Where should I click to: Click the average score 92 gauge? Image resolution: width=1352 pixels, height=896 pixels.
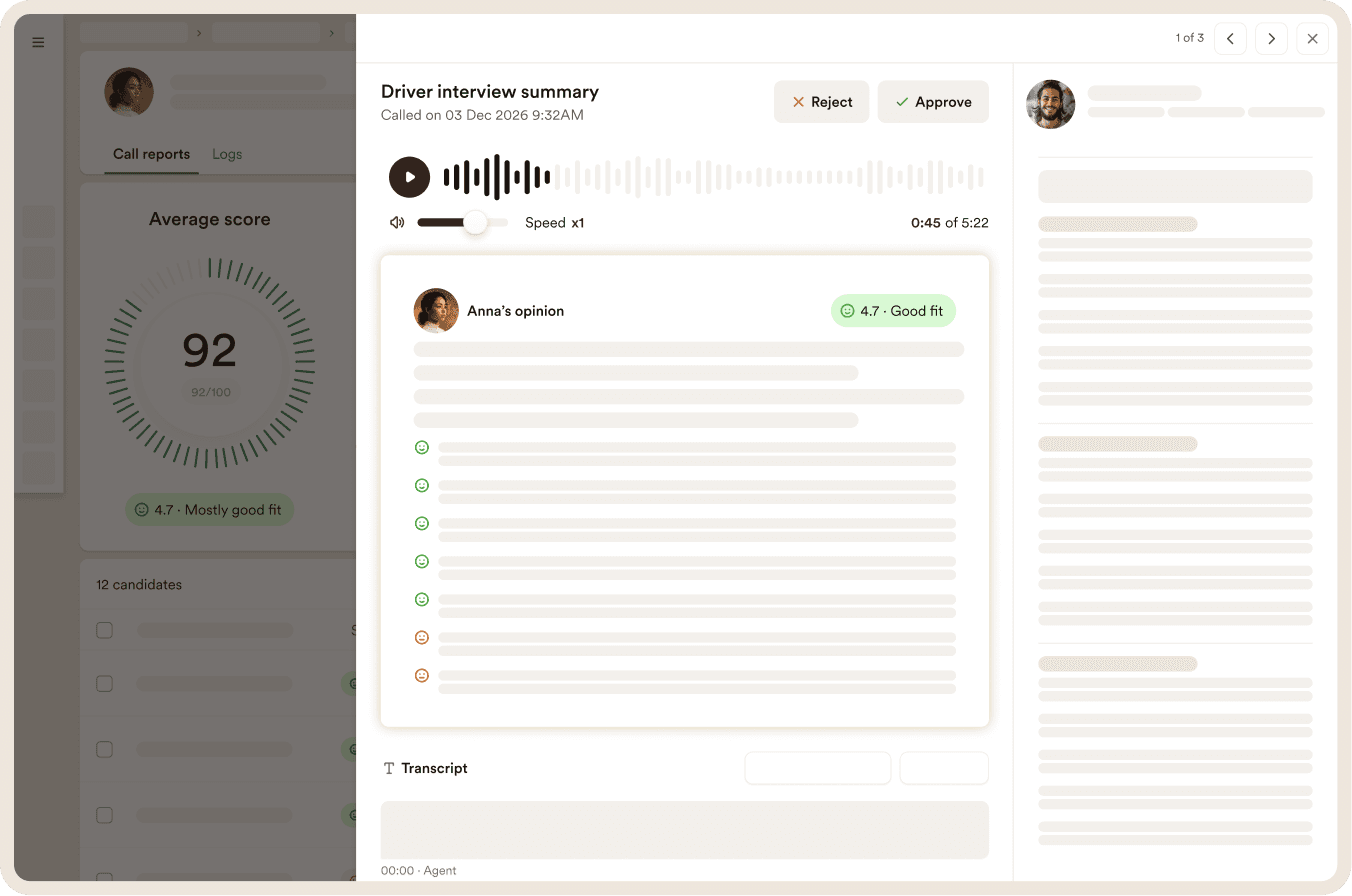[x=210, y=363]
